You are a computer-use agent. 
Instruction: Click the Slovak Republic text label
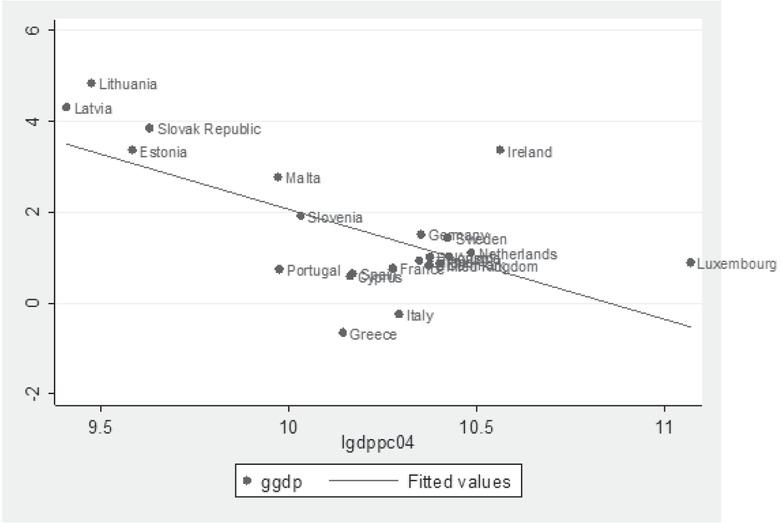(x=209, y=129)
